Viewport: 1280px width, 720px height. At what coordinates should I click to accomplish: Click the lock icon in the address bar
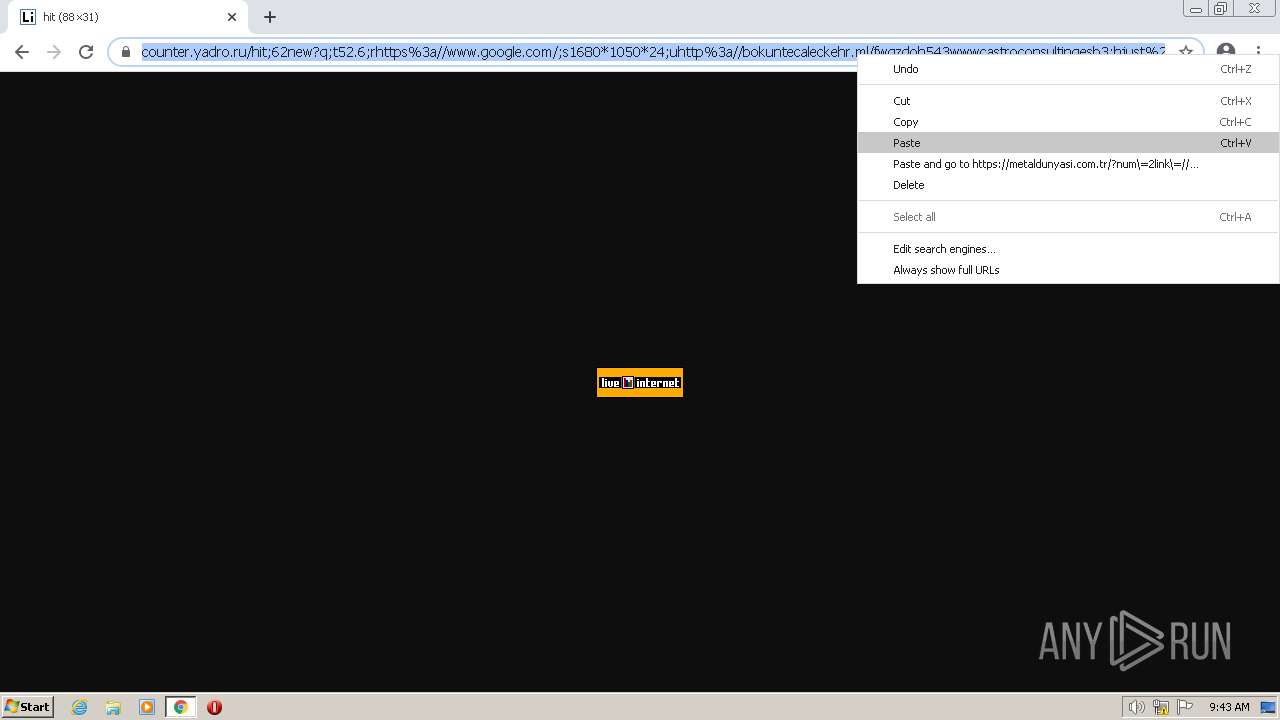126,52
